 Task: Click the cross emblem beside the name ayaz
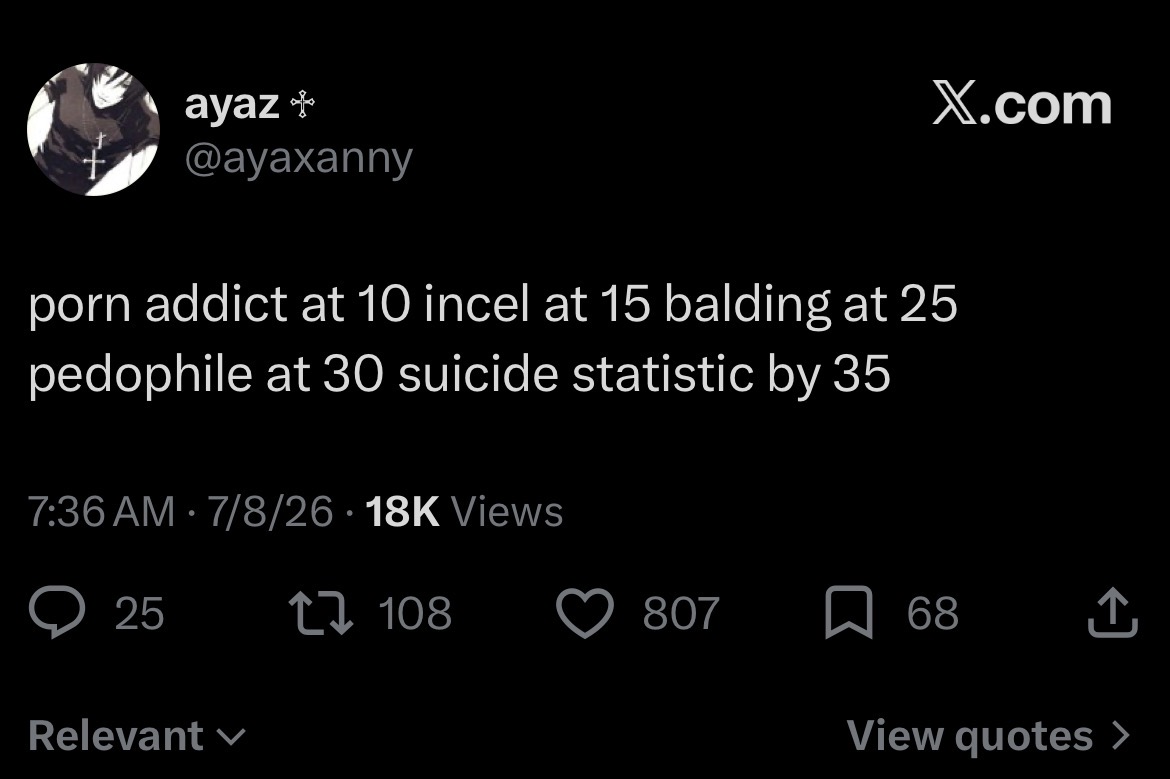[x=302, y=104]
